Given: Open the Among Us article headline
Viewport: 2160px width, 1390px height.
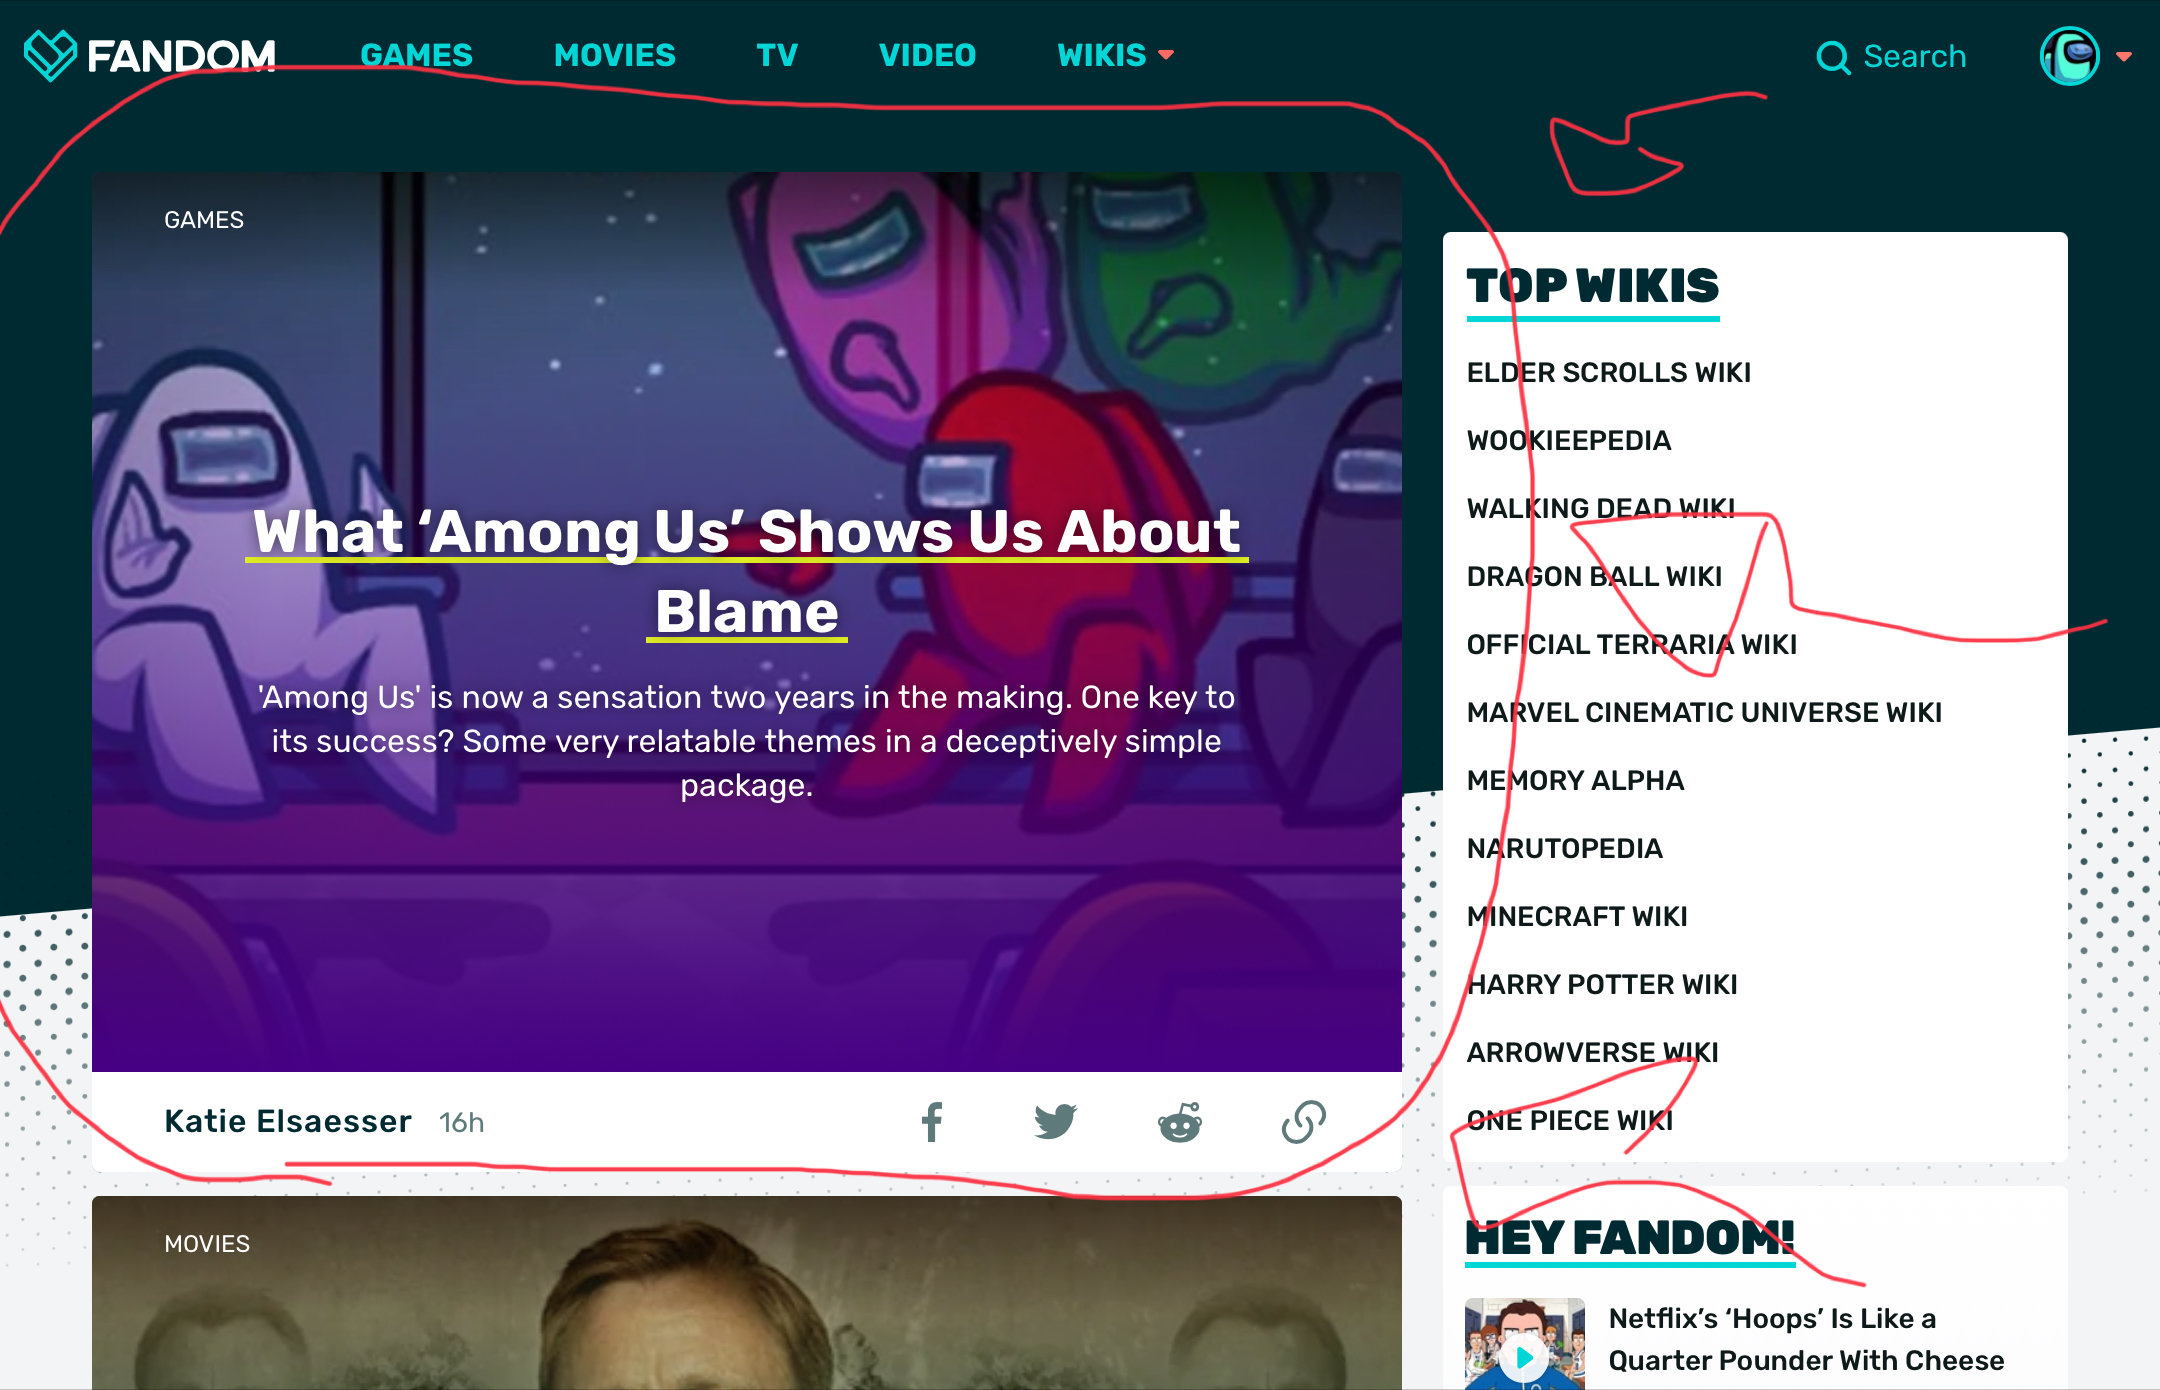Looking at the screenshot, I should (x=747, y=571).
